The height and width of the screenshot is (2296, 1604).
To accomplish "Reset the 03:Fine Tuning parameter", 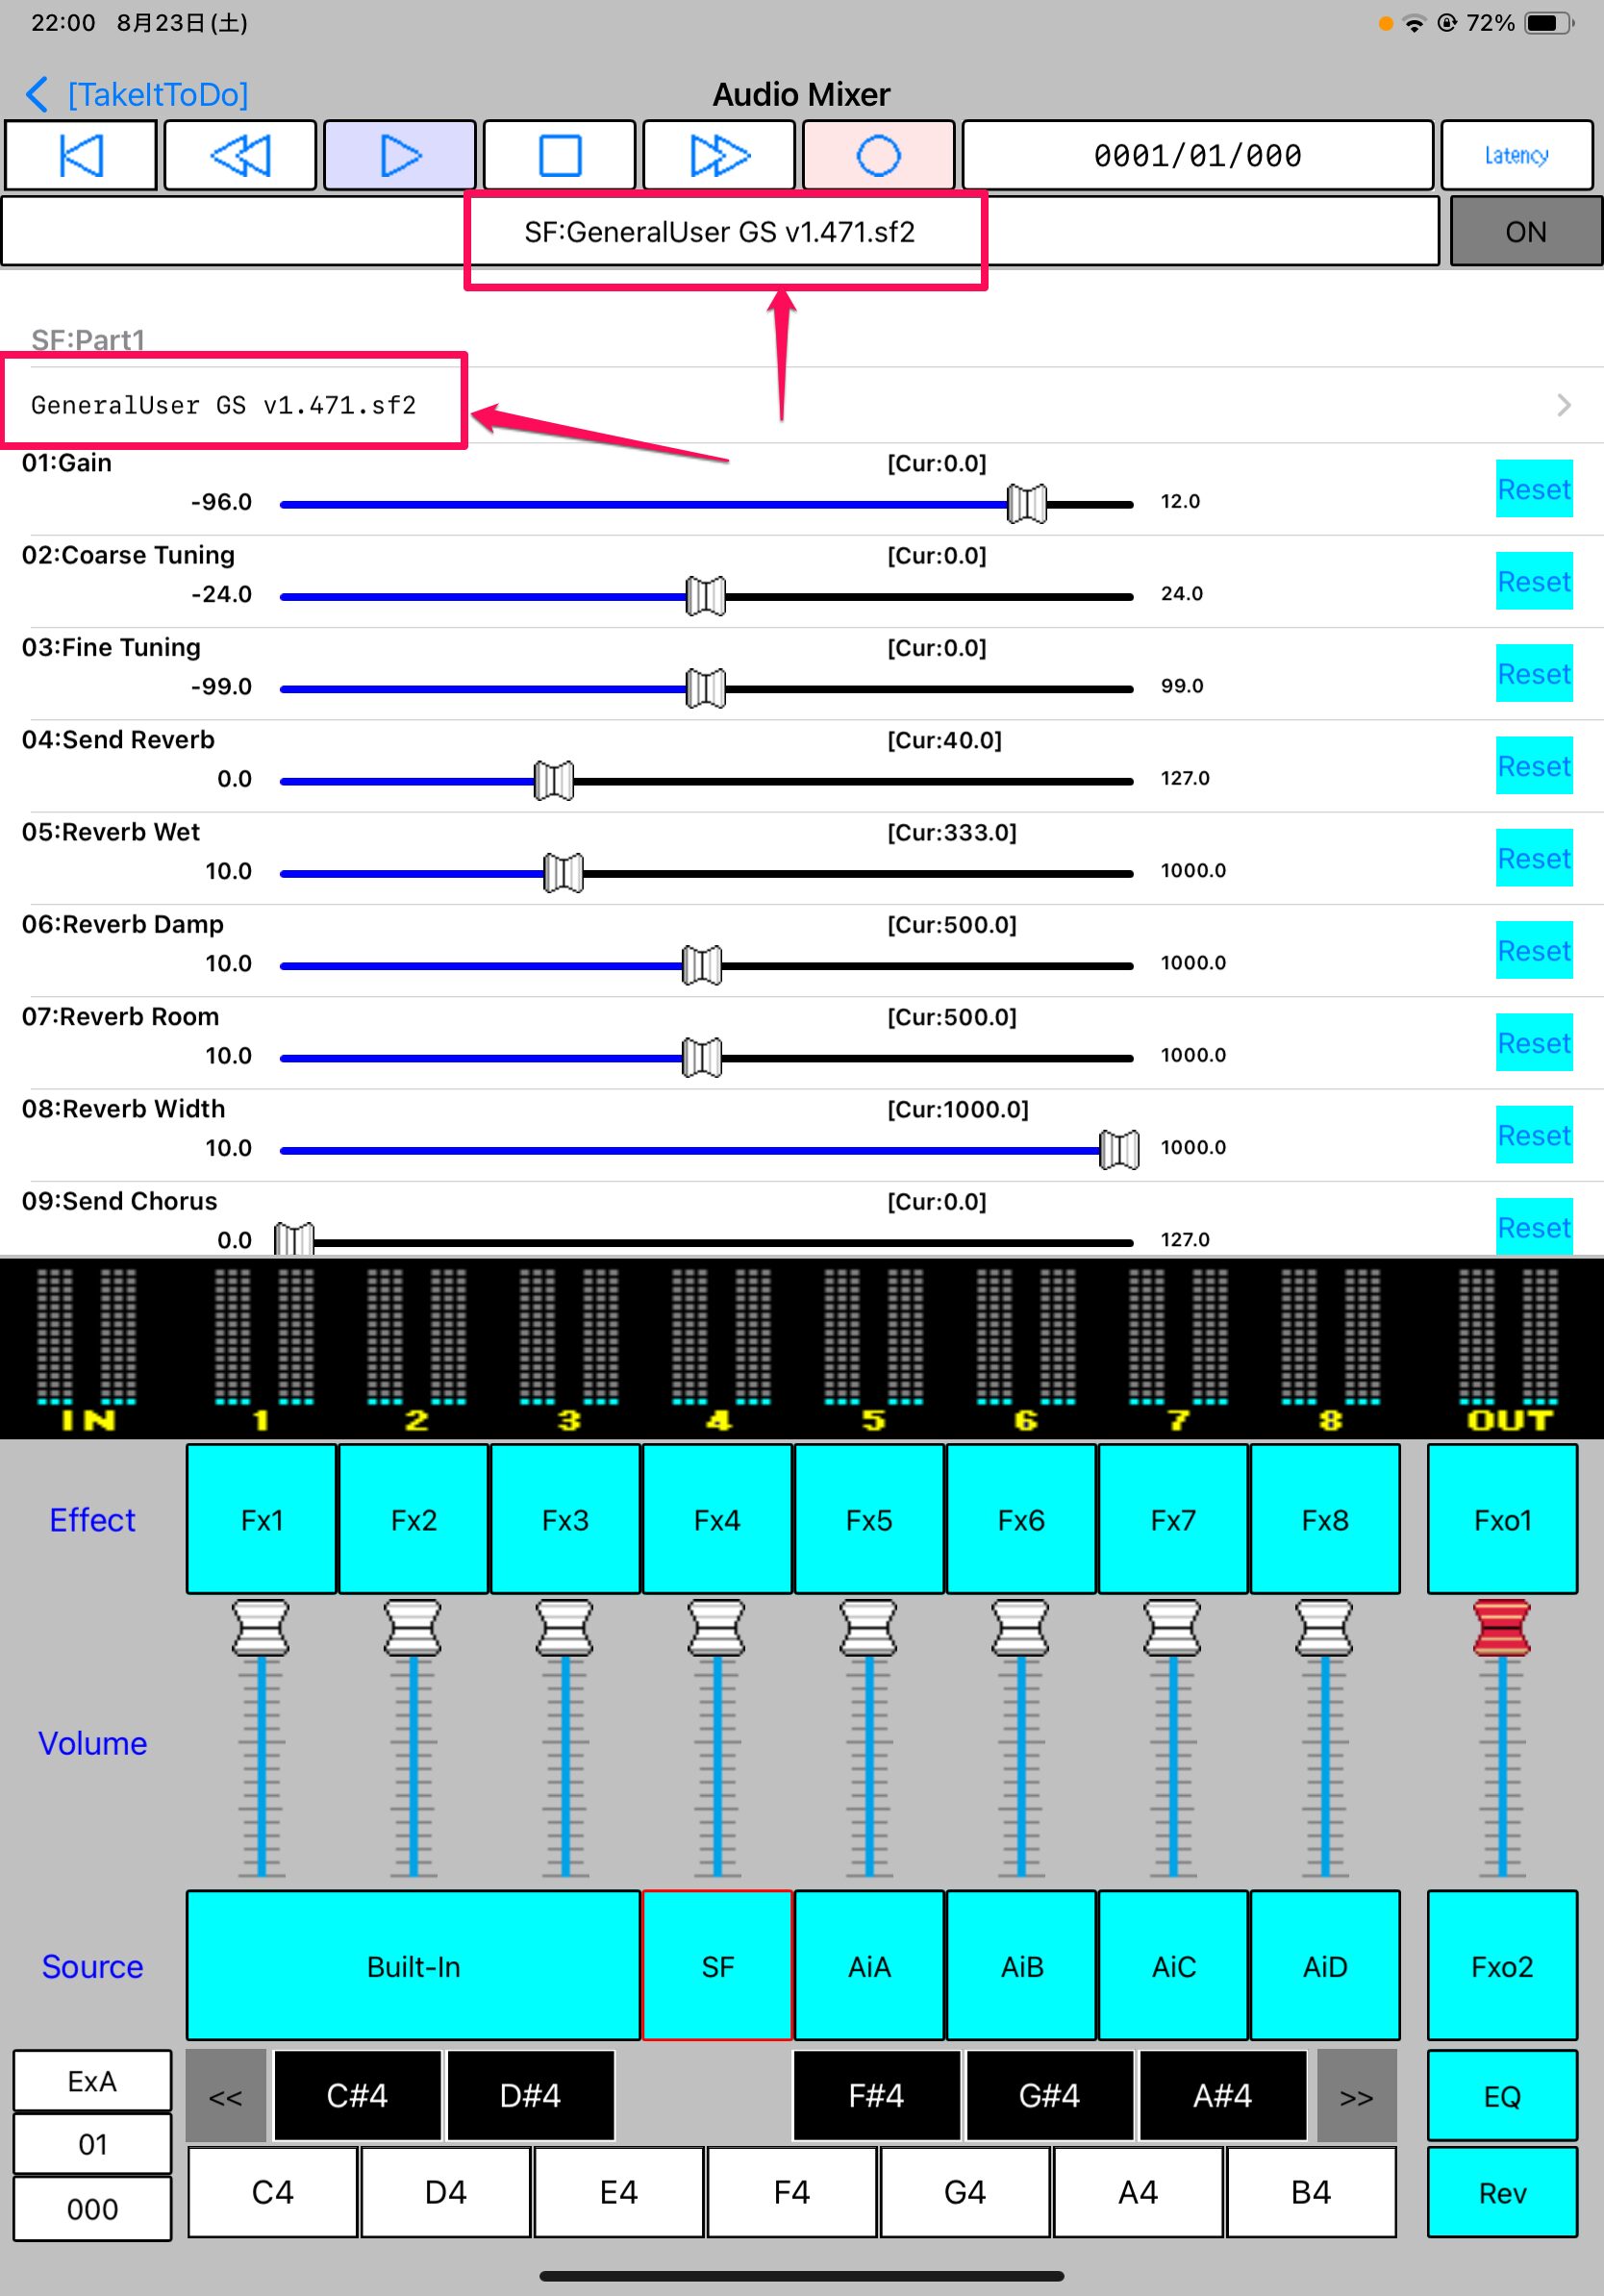I will click(x=1534, y=673).
